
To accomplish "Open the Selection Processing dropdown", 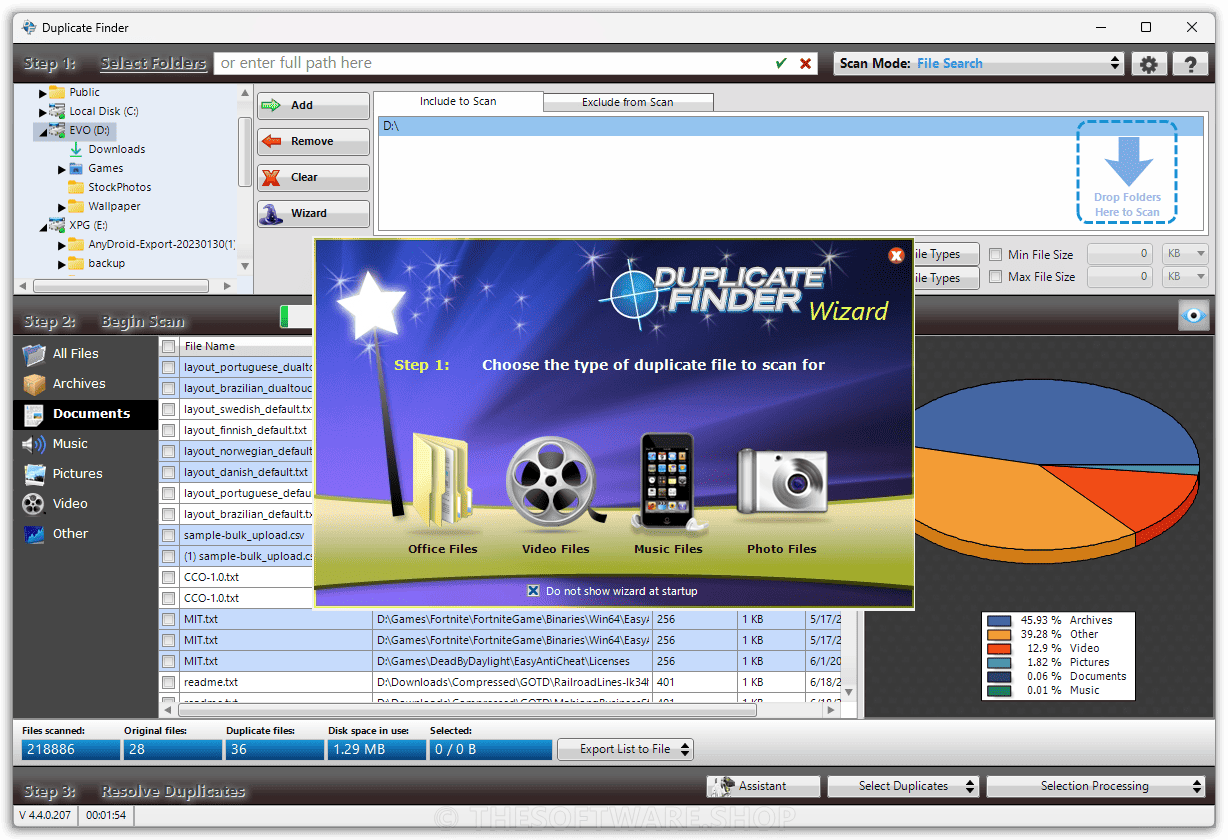I will coord(1095,786).
